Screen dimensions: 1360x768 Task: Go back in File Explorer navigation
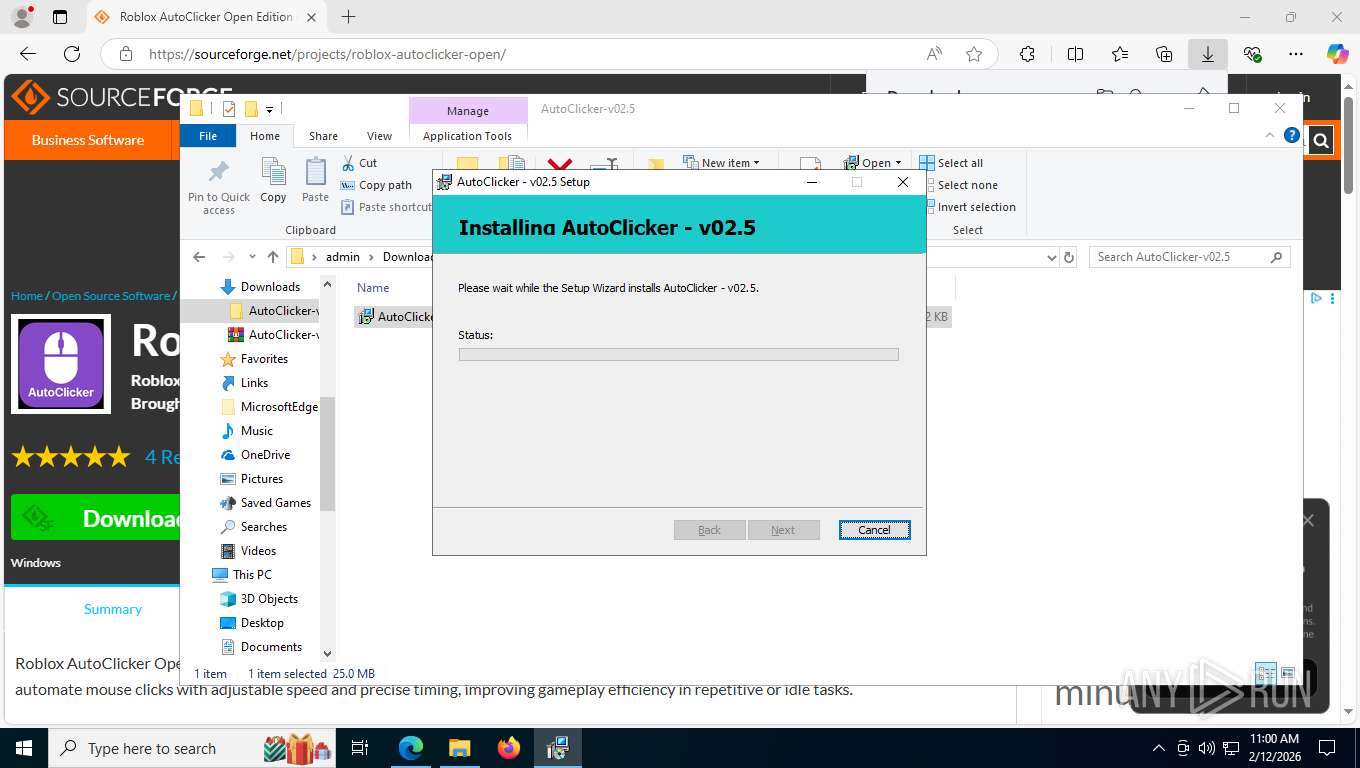point(199,257)
